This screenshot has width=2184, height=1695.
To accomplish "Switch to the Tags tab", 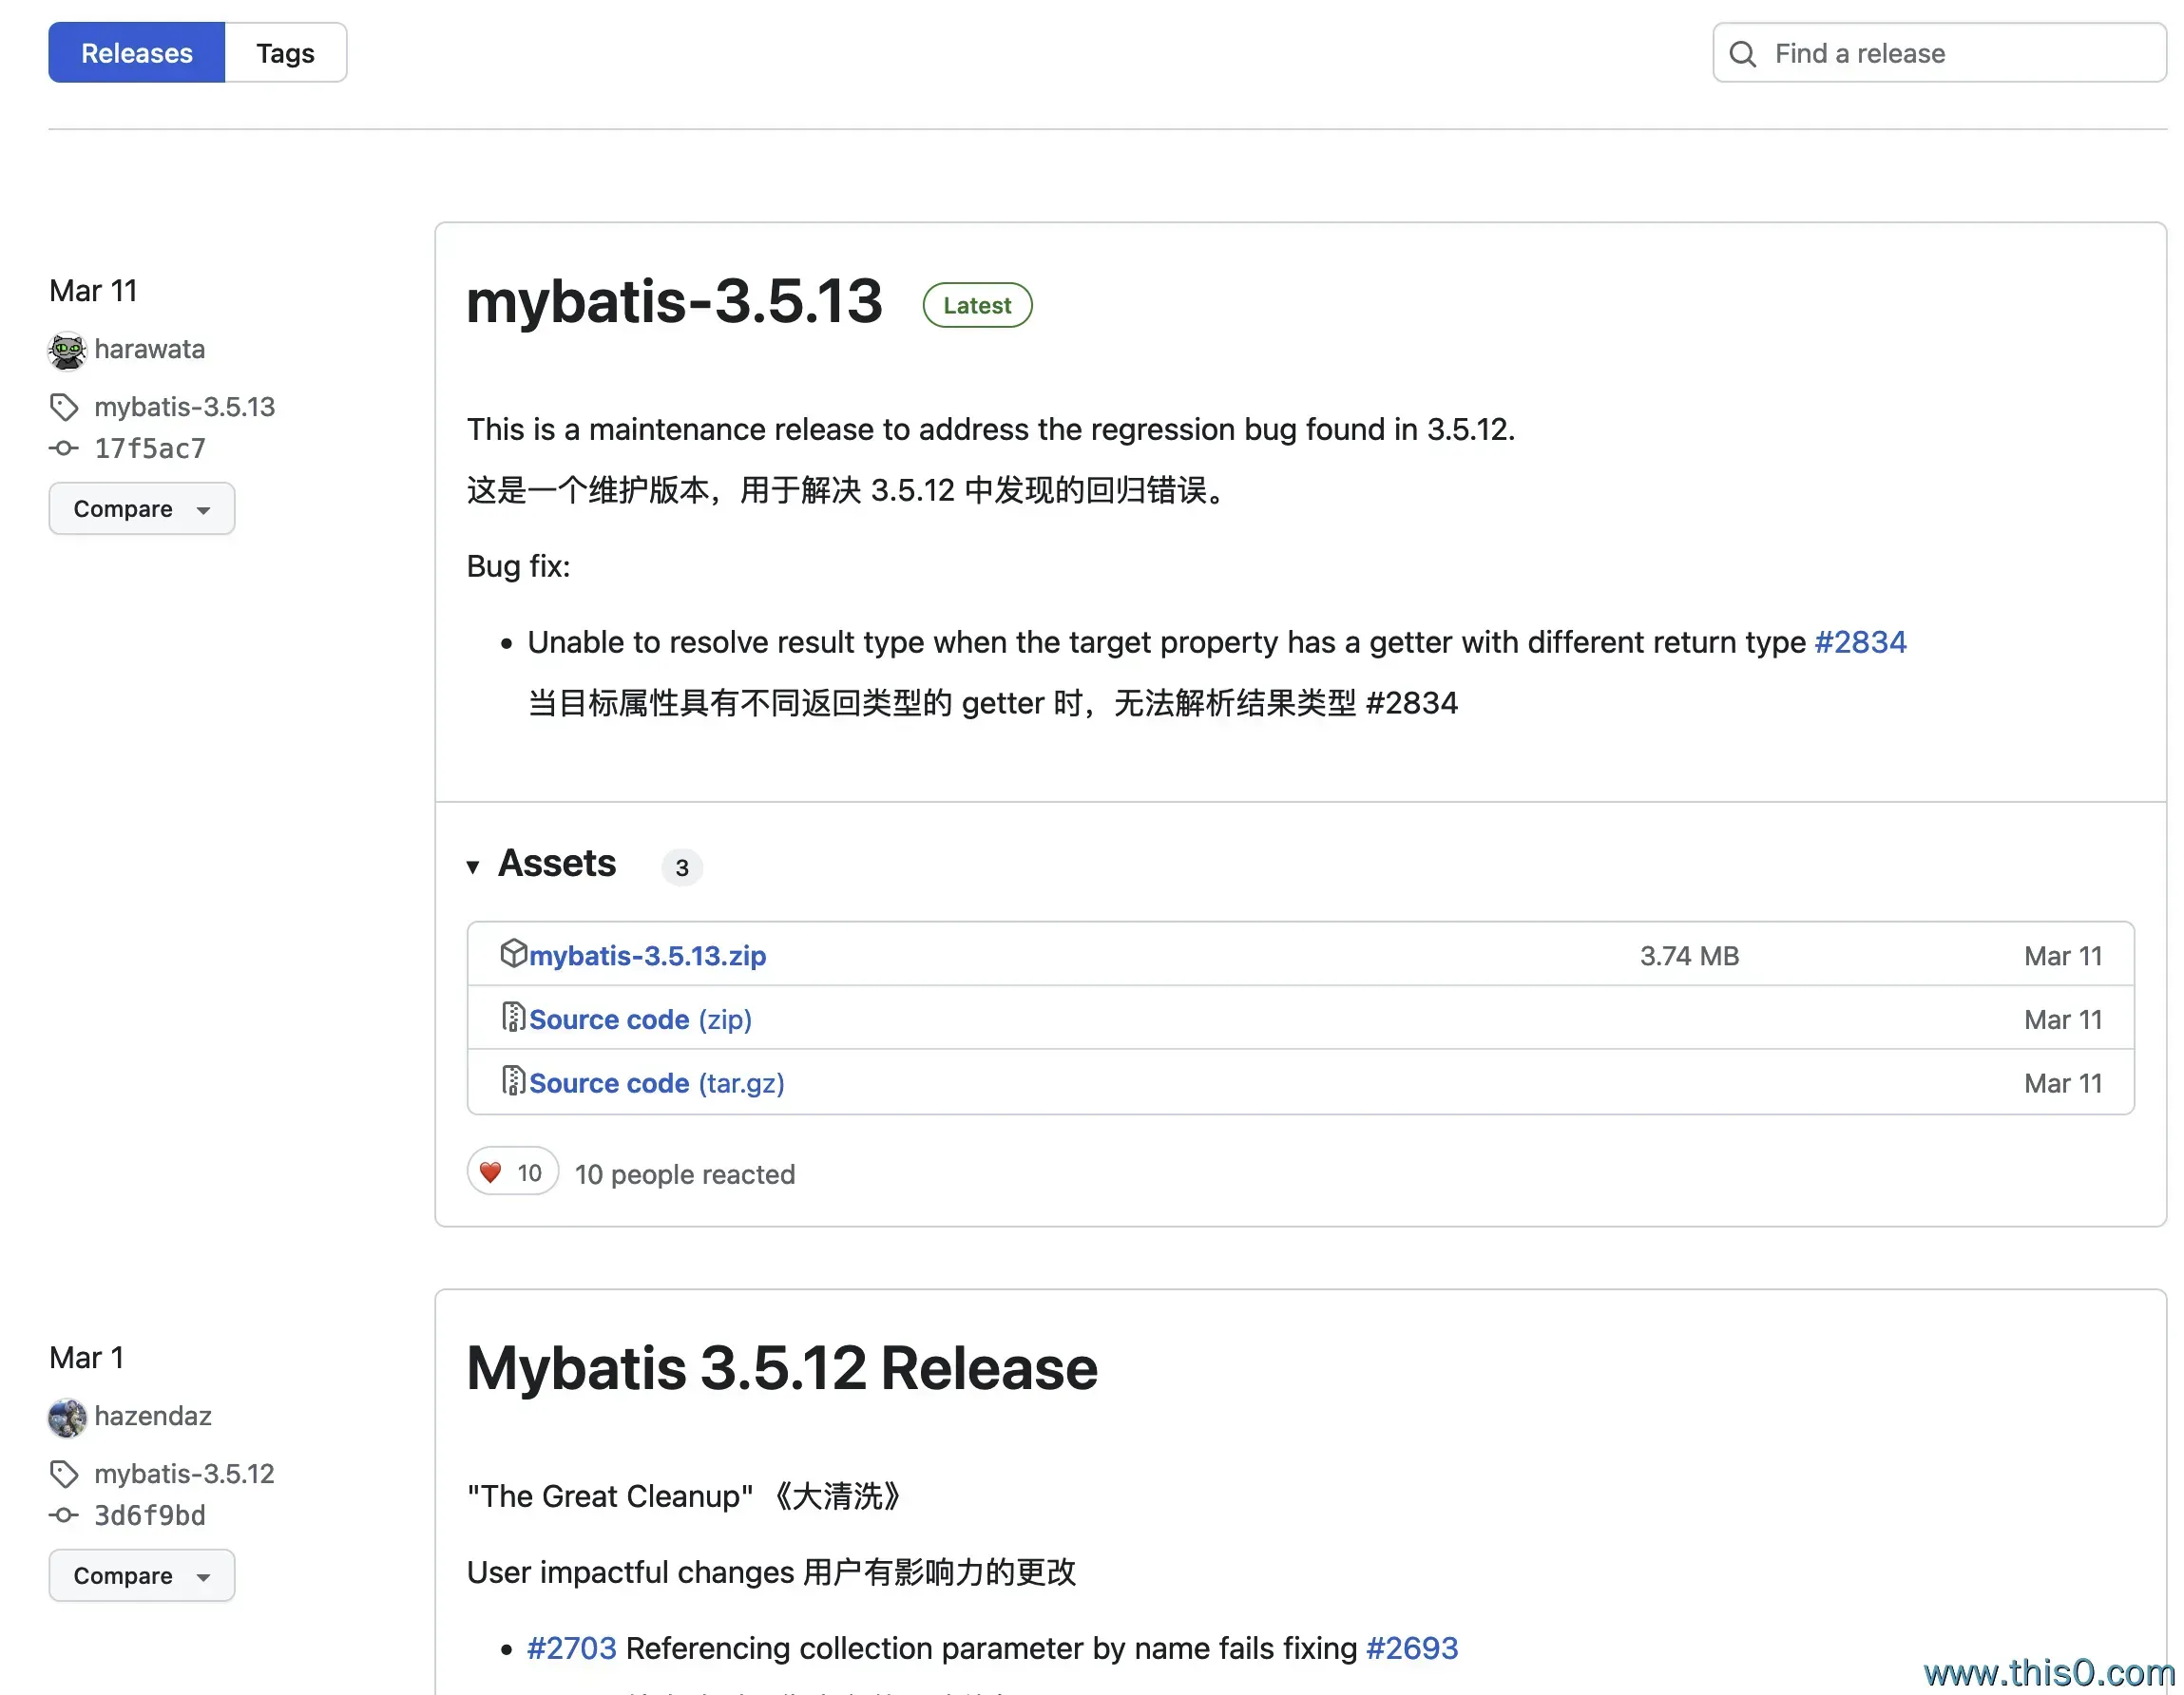I will point(285,53).
